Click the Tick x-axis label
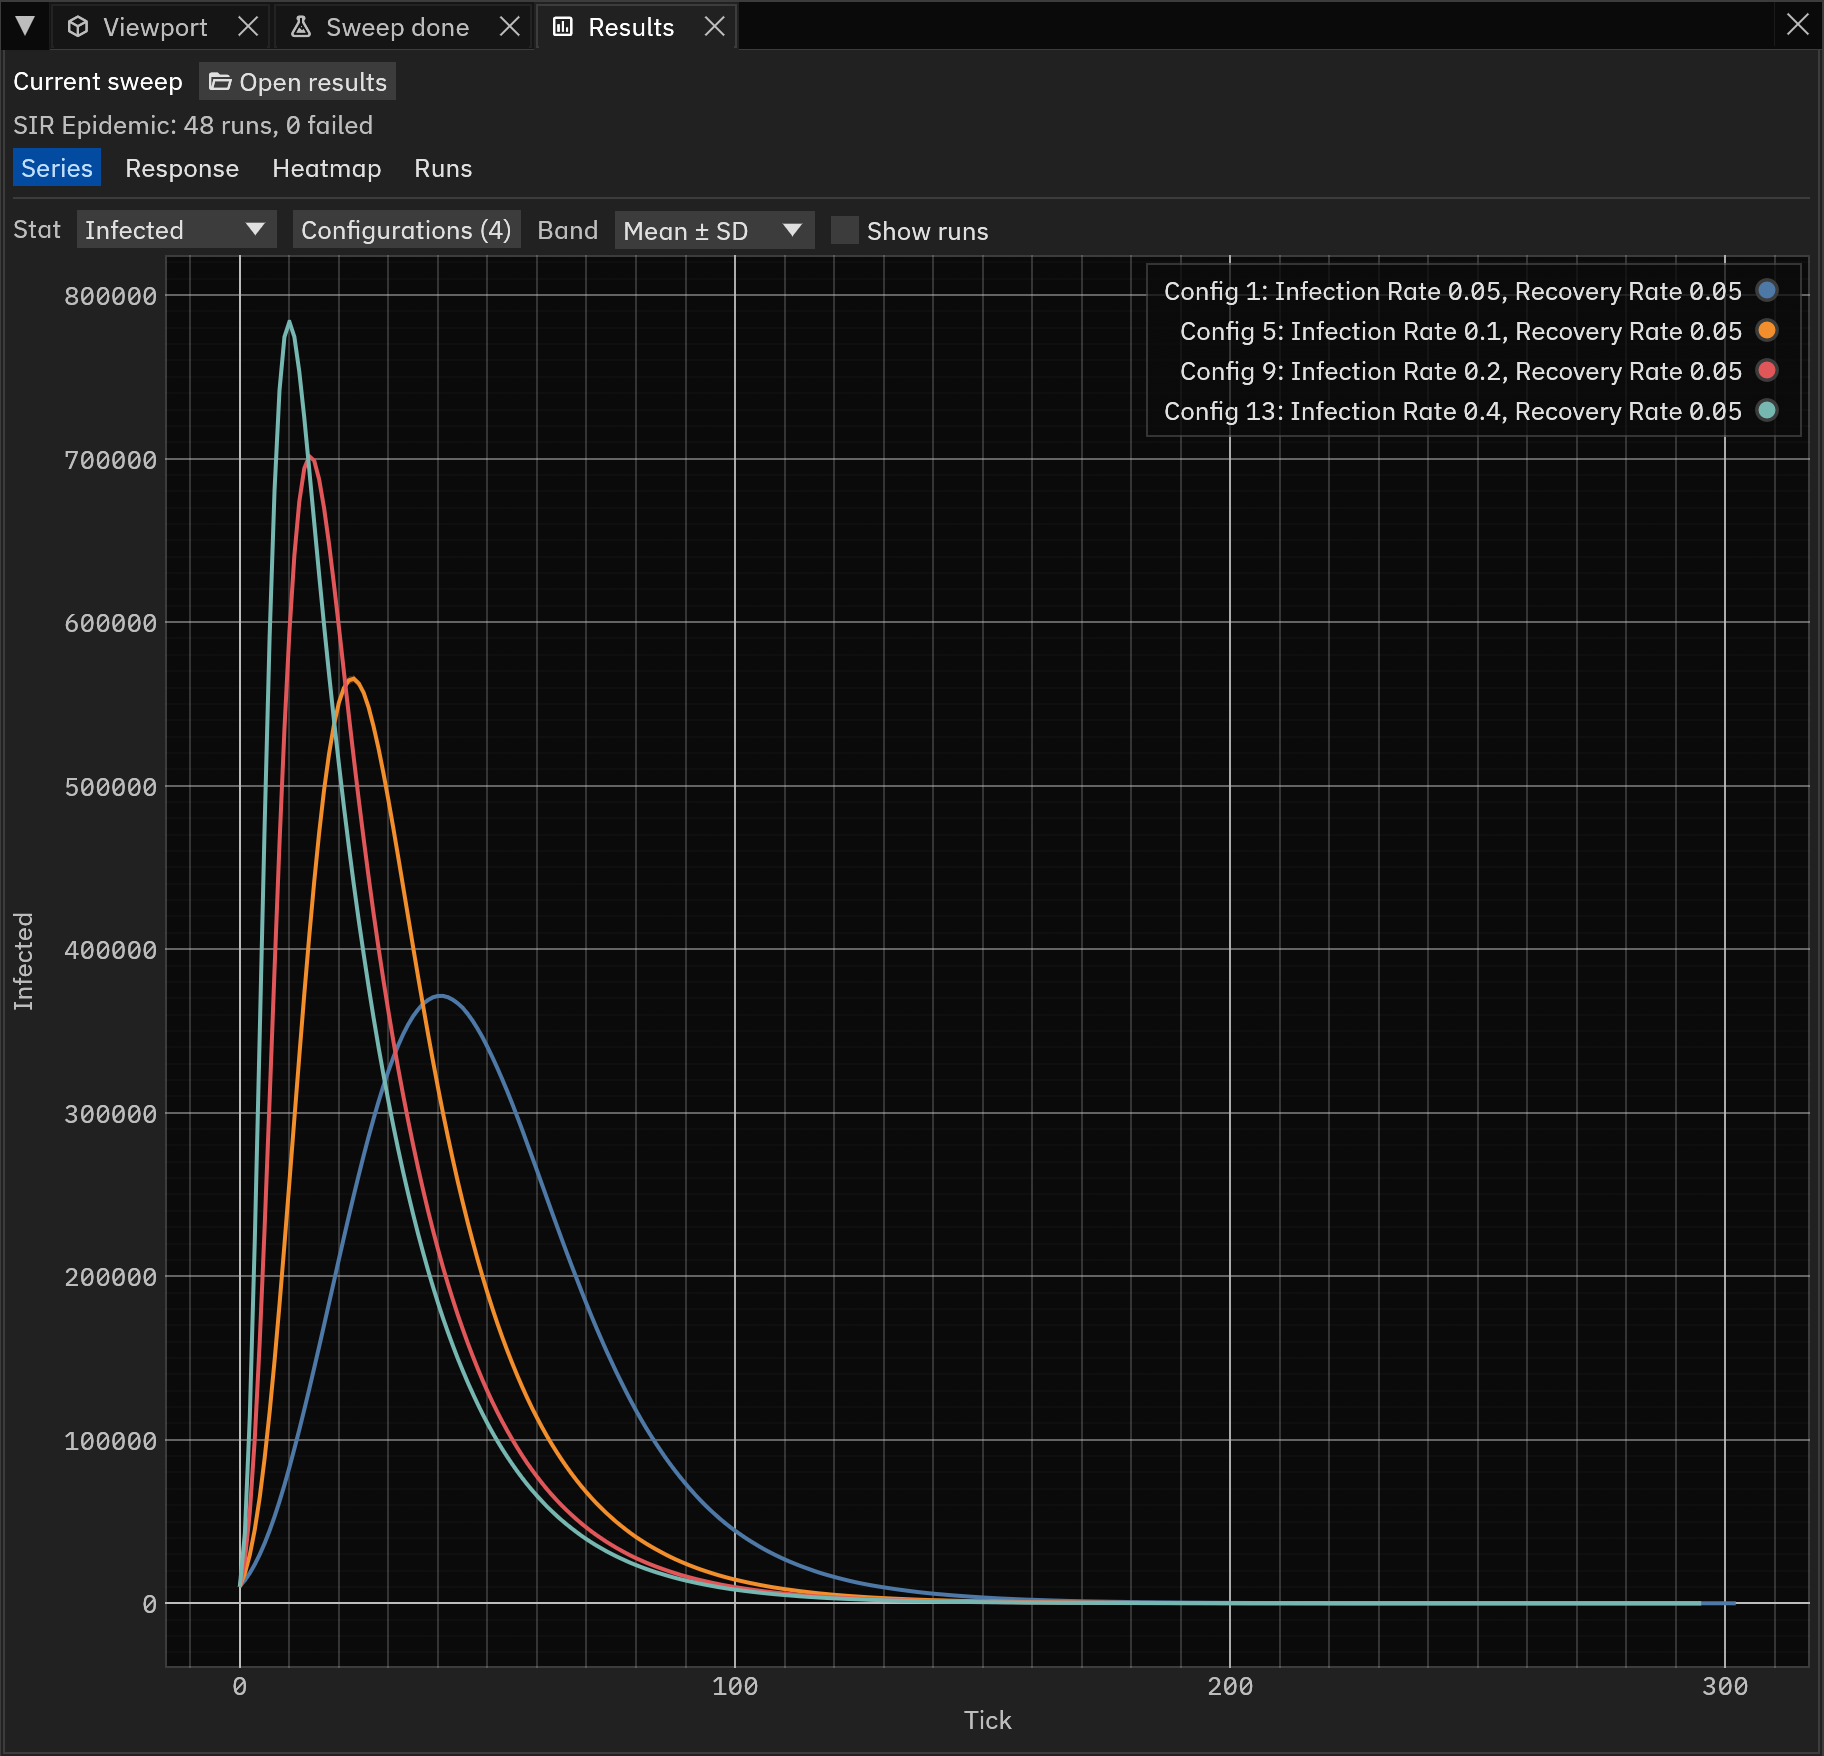This screenshot has width=1824, height=1756. pyautogui.click(x=988, y=1720)
